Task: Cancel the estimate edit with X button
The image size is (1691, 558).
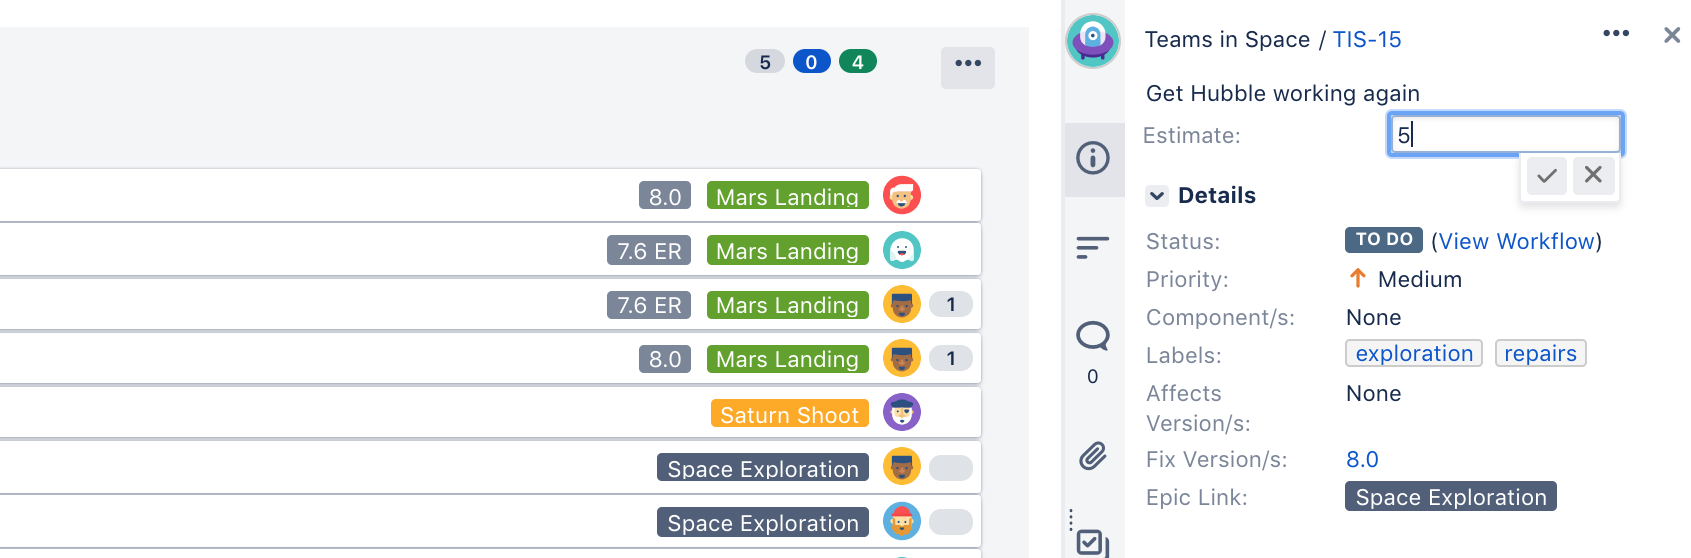Action: coord(1593,176)
